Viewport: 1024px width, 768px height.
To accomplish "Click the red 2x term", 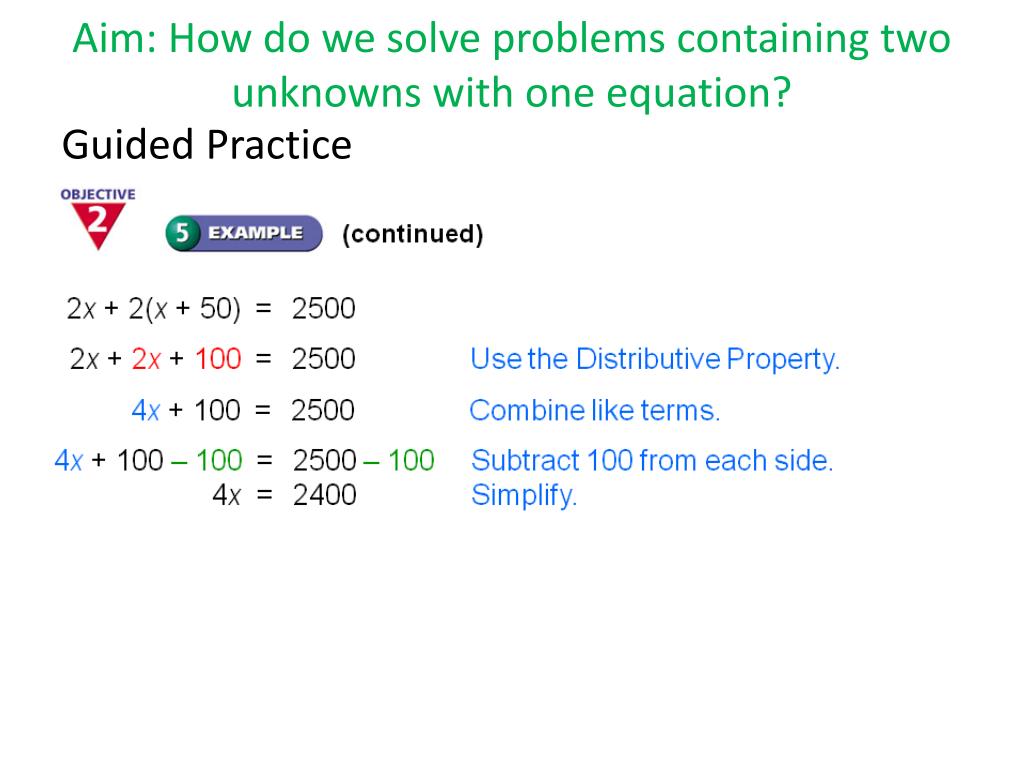I will point(146,359).
